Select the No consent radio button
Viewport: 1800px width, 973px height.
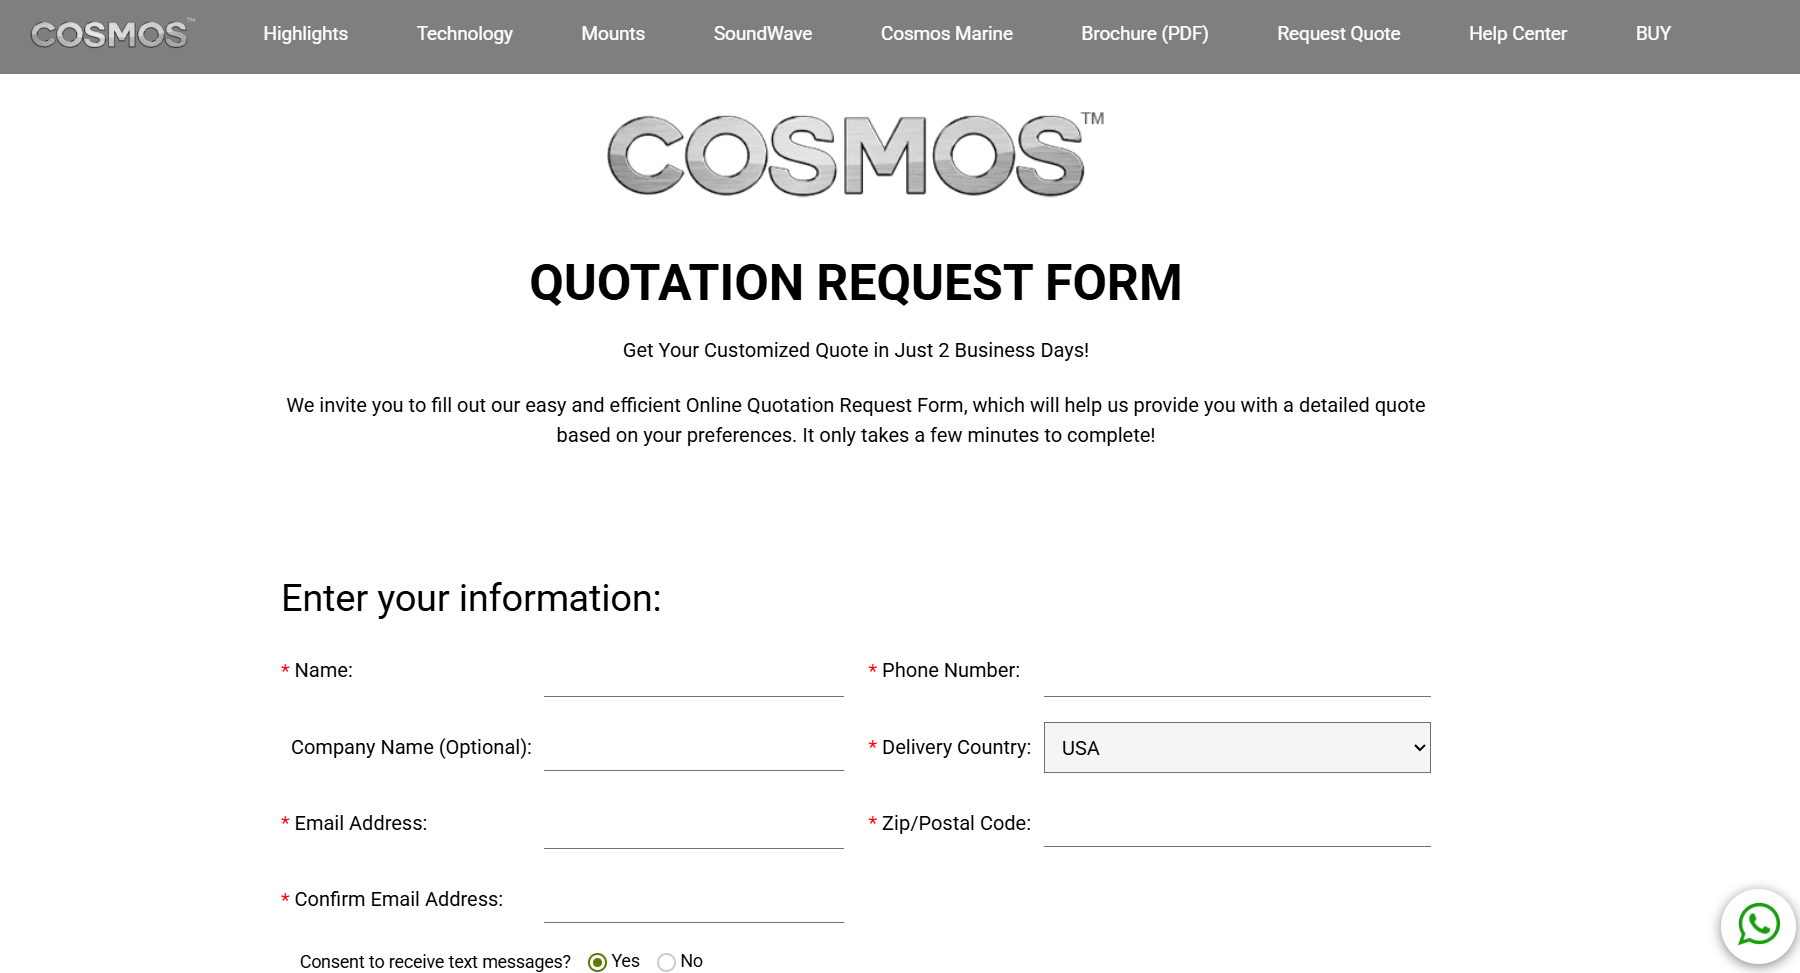[x=666, y=961]
